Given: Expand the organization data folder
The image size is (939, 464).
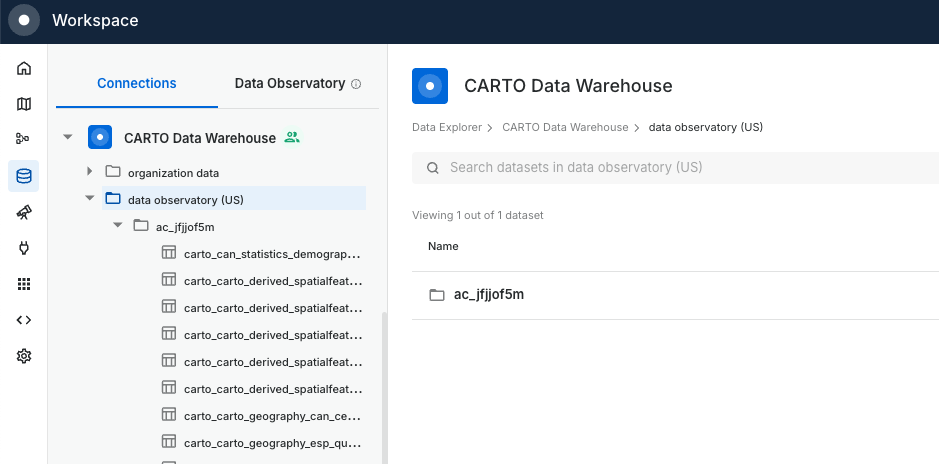Looking at the screenshot, I should click(x=90, y=172).
